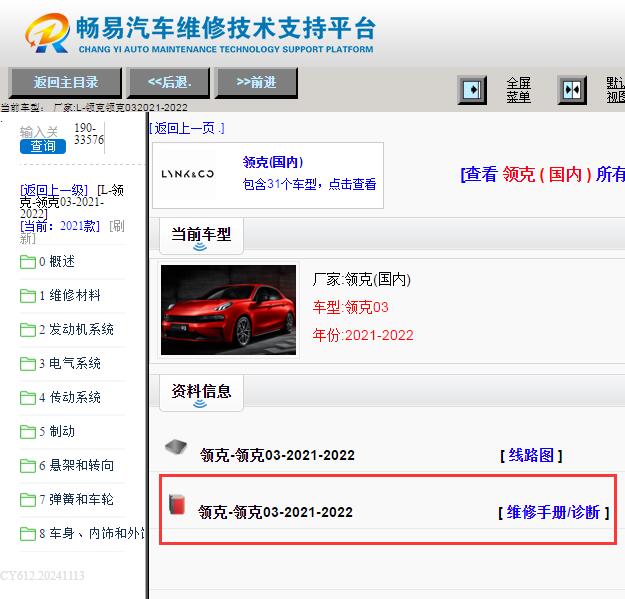This screenshot has height=599, width=625.
Task: Open 领克-领克03-2021-2022 in the 线路图 row
Action: pyautogui.click(x=277, y=455)
